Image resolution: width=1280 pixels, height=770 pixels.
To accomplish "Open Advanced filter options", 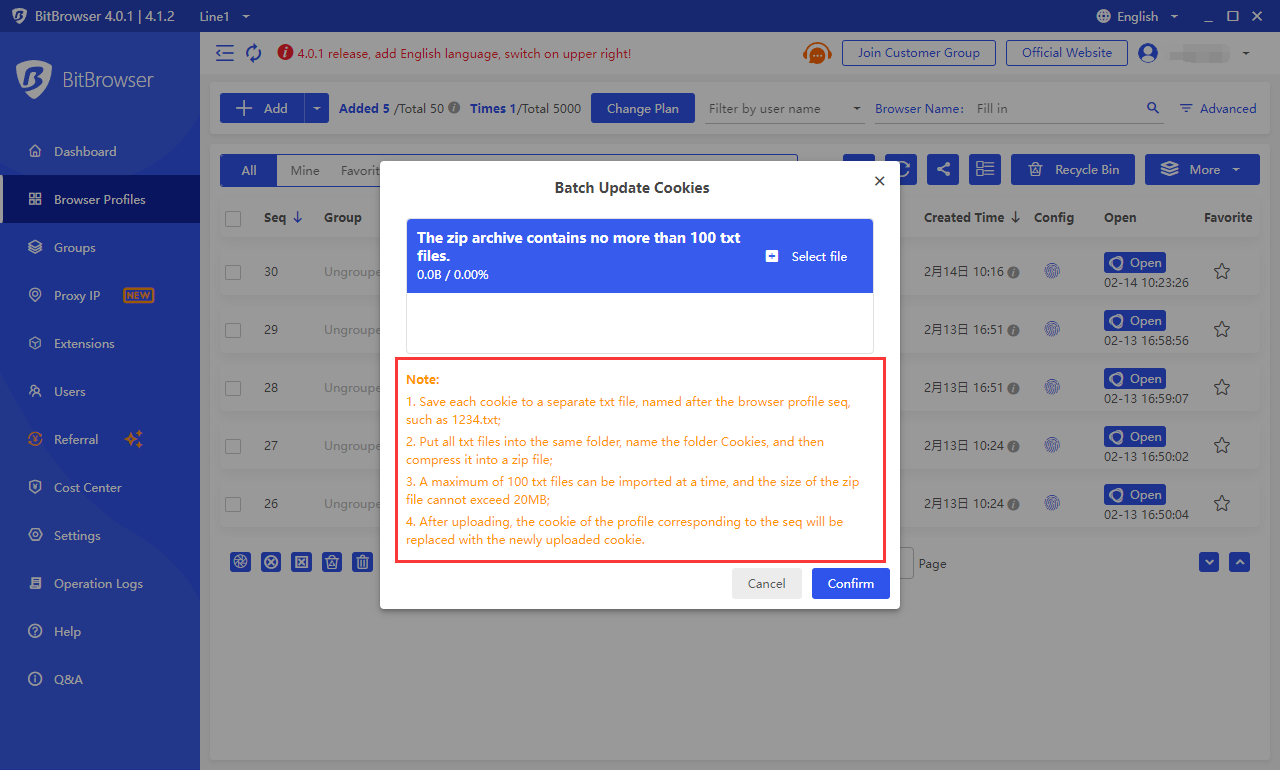I will coord(1218,109).
